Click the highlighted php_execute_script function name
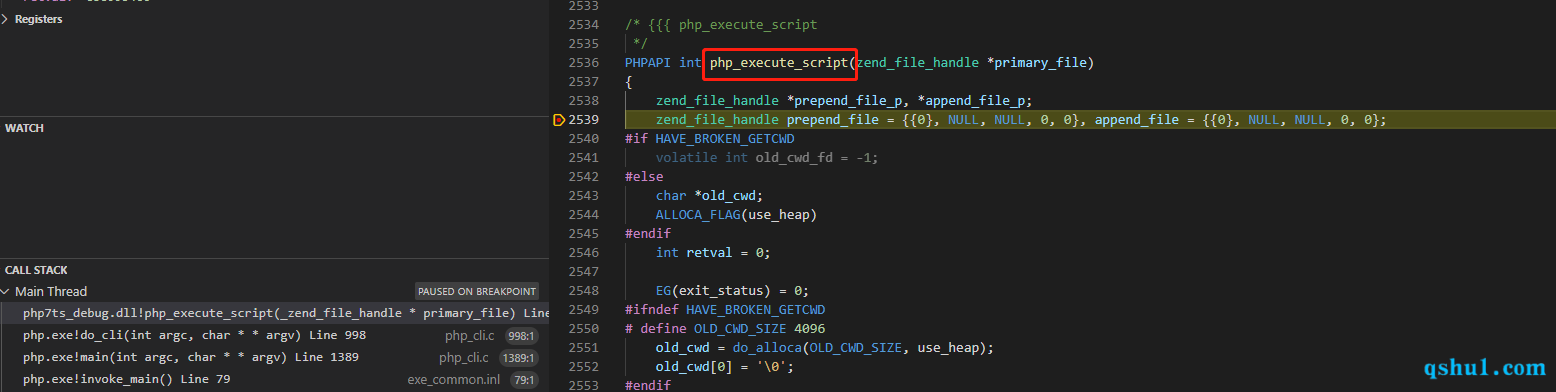This screenshot has width=1556, height=392. 779,63
